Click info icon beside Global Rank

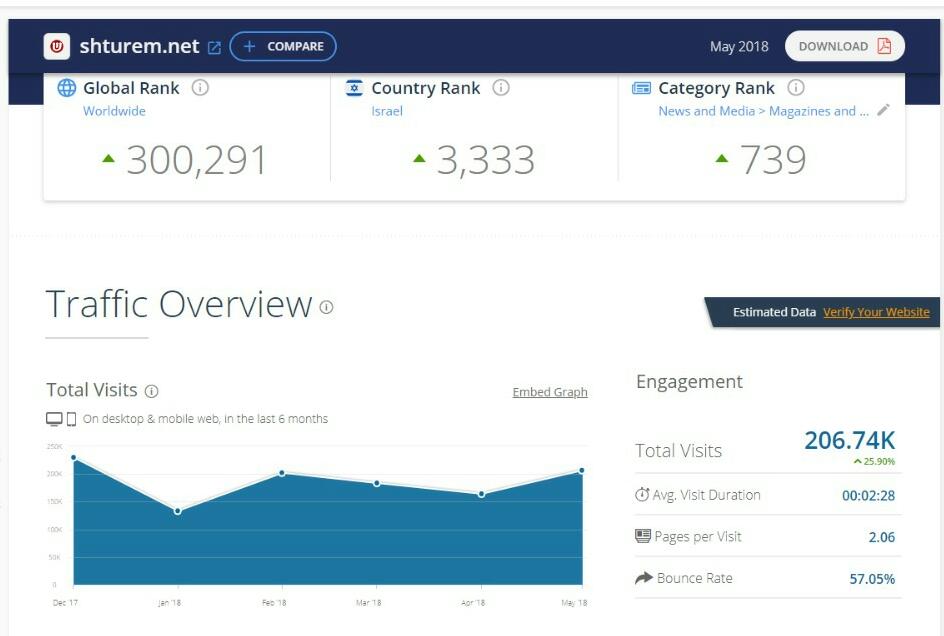coord(200,88)
